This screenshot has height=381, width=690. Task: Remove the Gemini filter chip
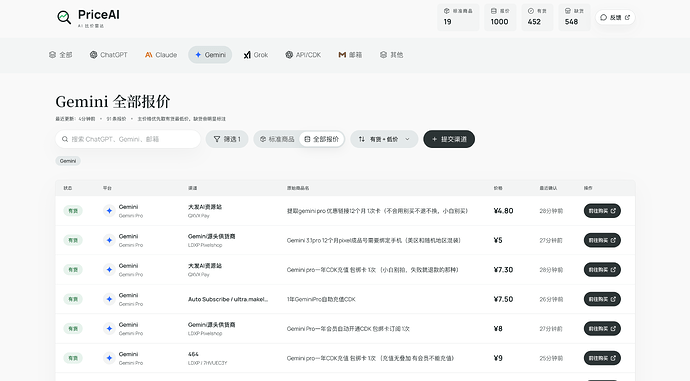[x=68, y=161]
